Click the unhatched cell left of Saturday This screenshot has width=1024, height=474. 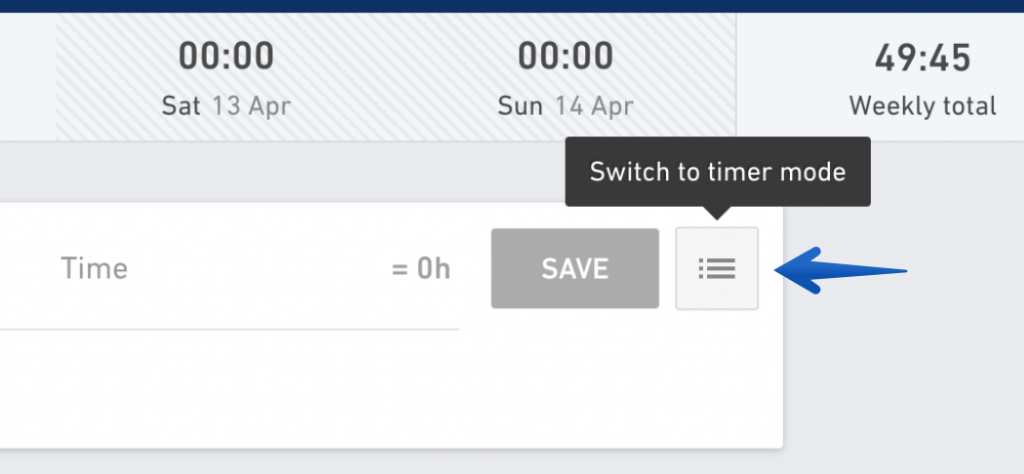tap(27, 76)
